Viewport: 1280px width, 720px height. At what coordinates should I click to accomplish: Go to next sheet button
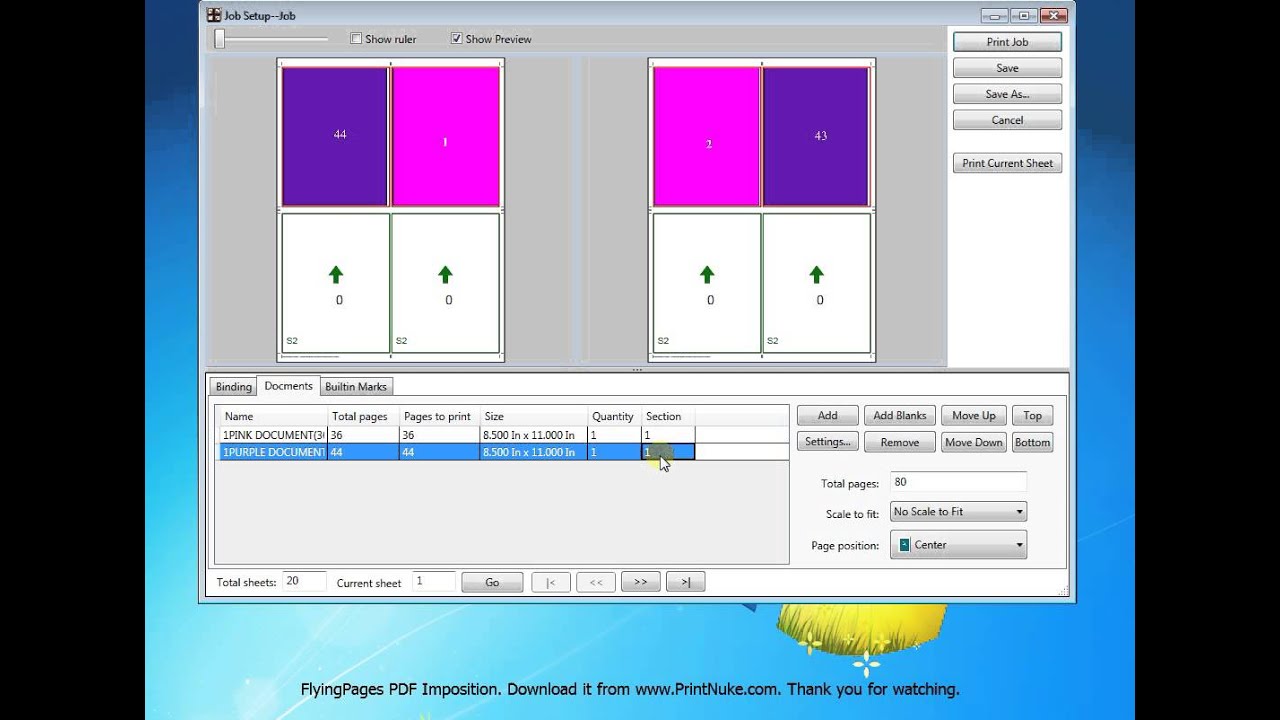point(640,582)
